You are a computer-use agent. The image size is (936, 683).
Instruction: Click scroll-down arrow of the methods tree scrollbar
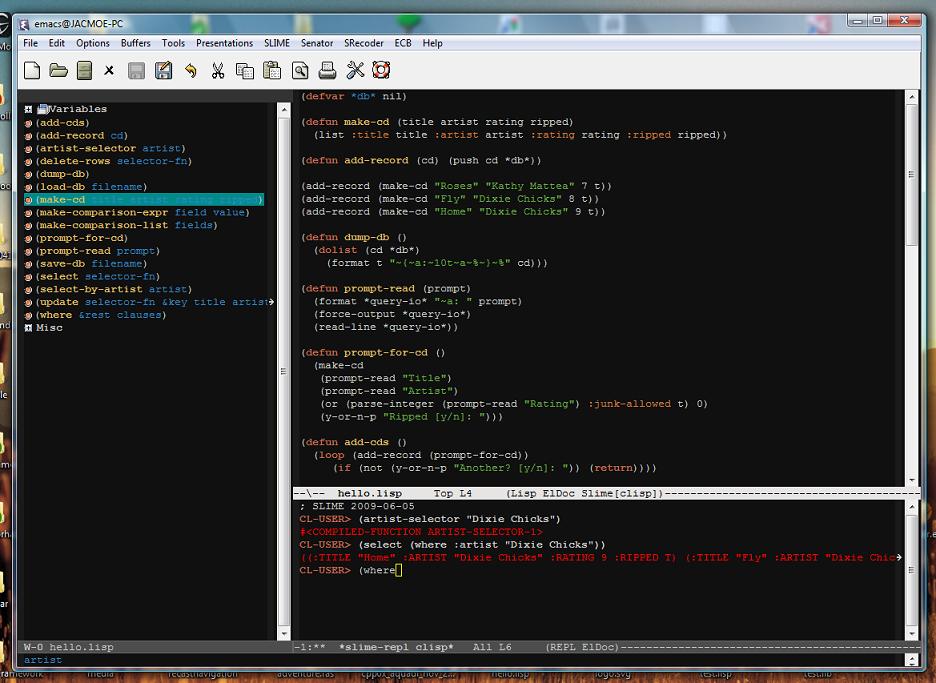tap(284, 633)
